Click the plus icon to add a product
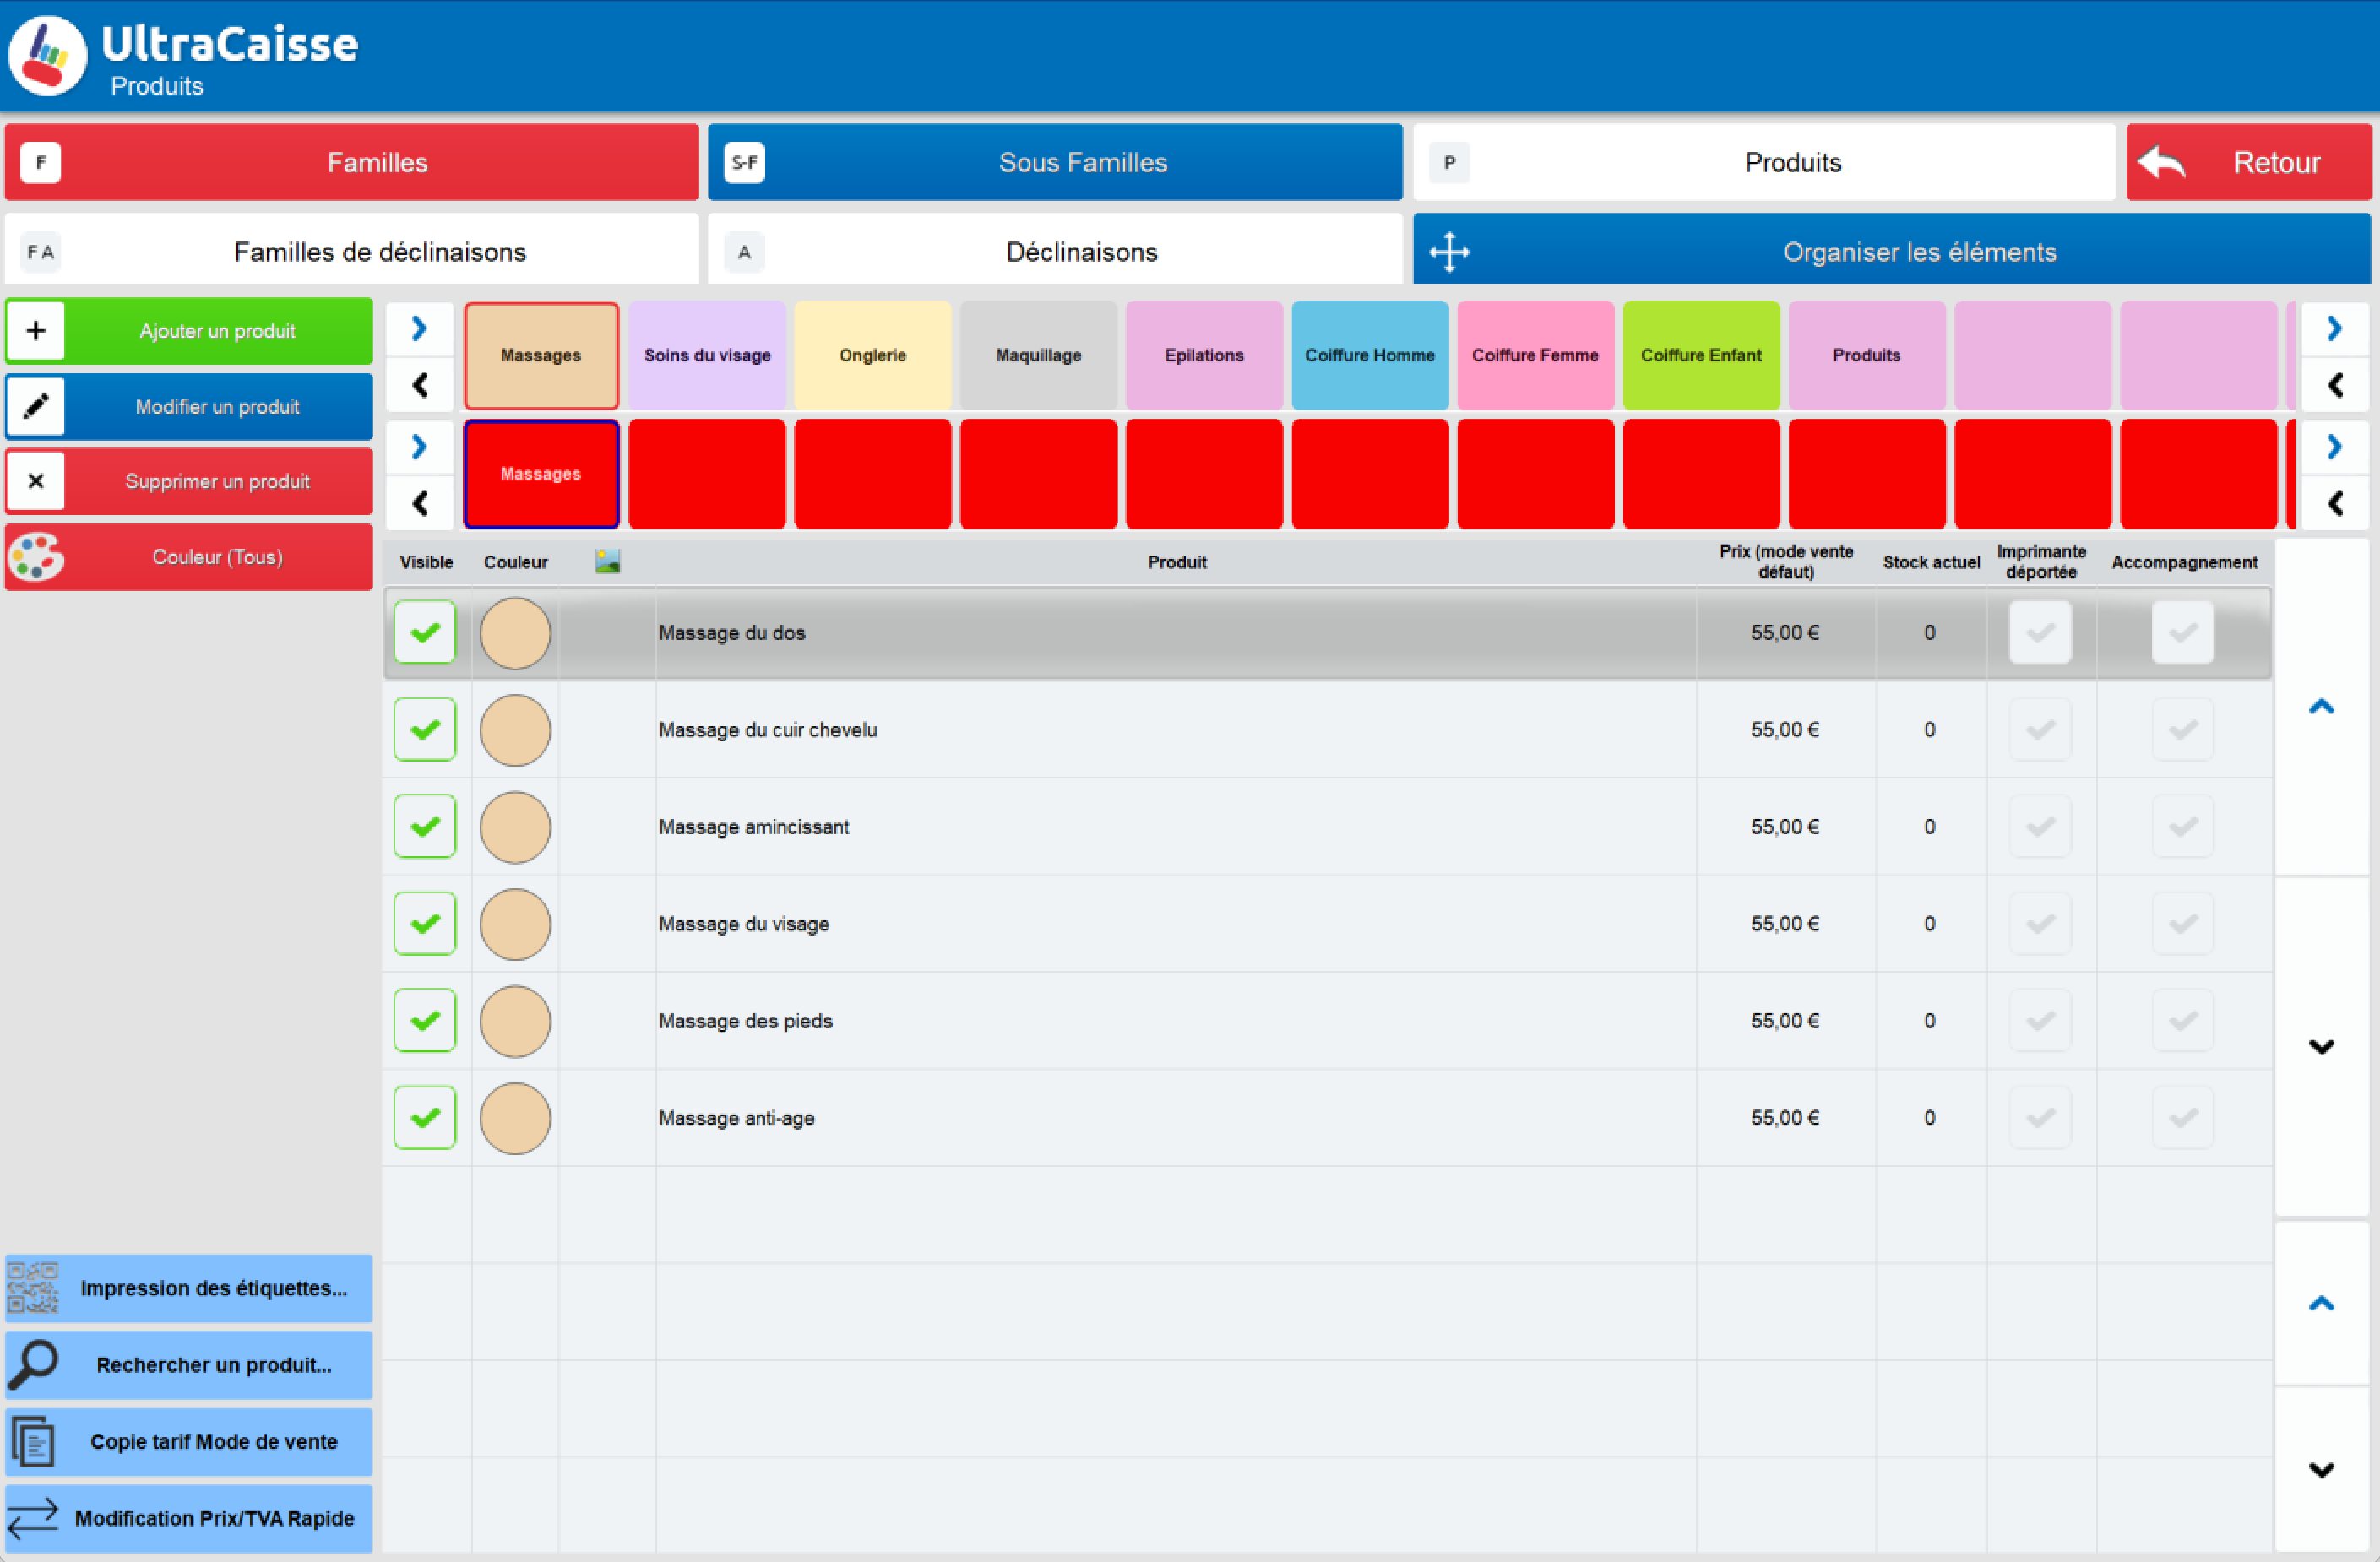The width and height of the screenshot is (2380, 1562). click(x=36, y=331)
